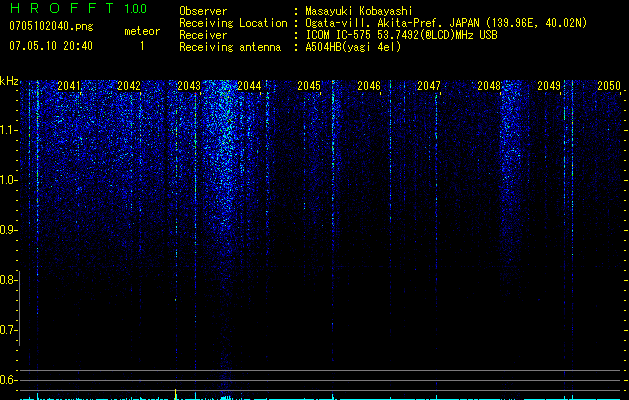Click the kHz axis unit label
Screen dimensions: 629x400
(x=9, y=81)
